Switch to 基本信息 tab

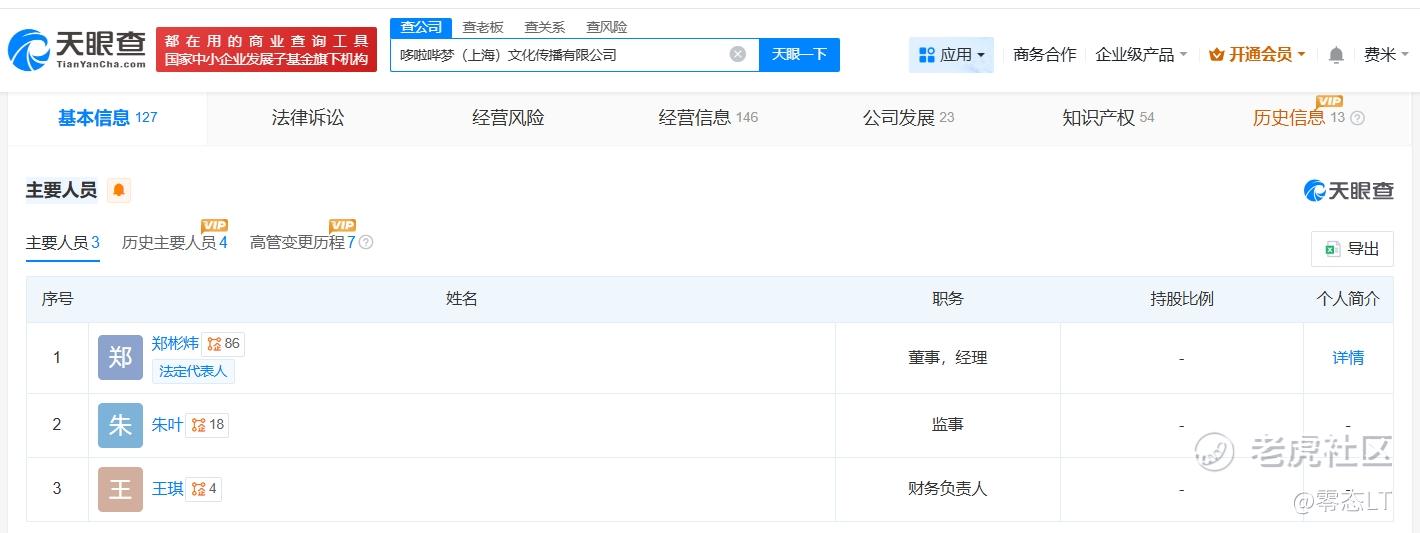[x=108, y=118]
